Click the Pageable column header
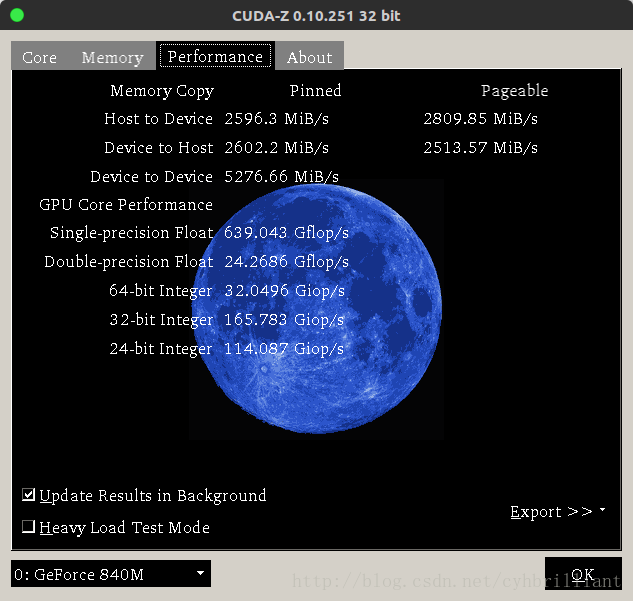This screenshot has height=601, width=633. (x=514, y=91)
